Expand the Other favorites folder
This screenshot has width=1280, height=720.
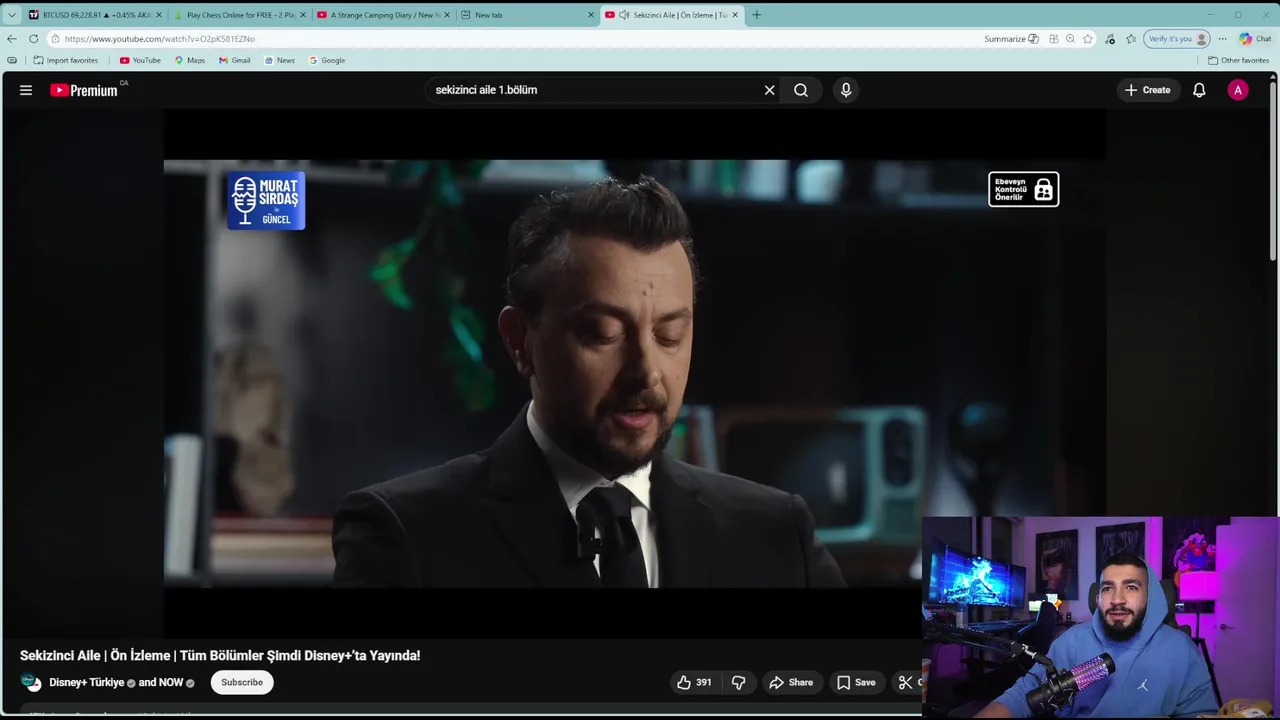[x=1238, y=60]
